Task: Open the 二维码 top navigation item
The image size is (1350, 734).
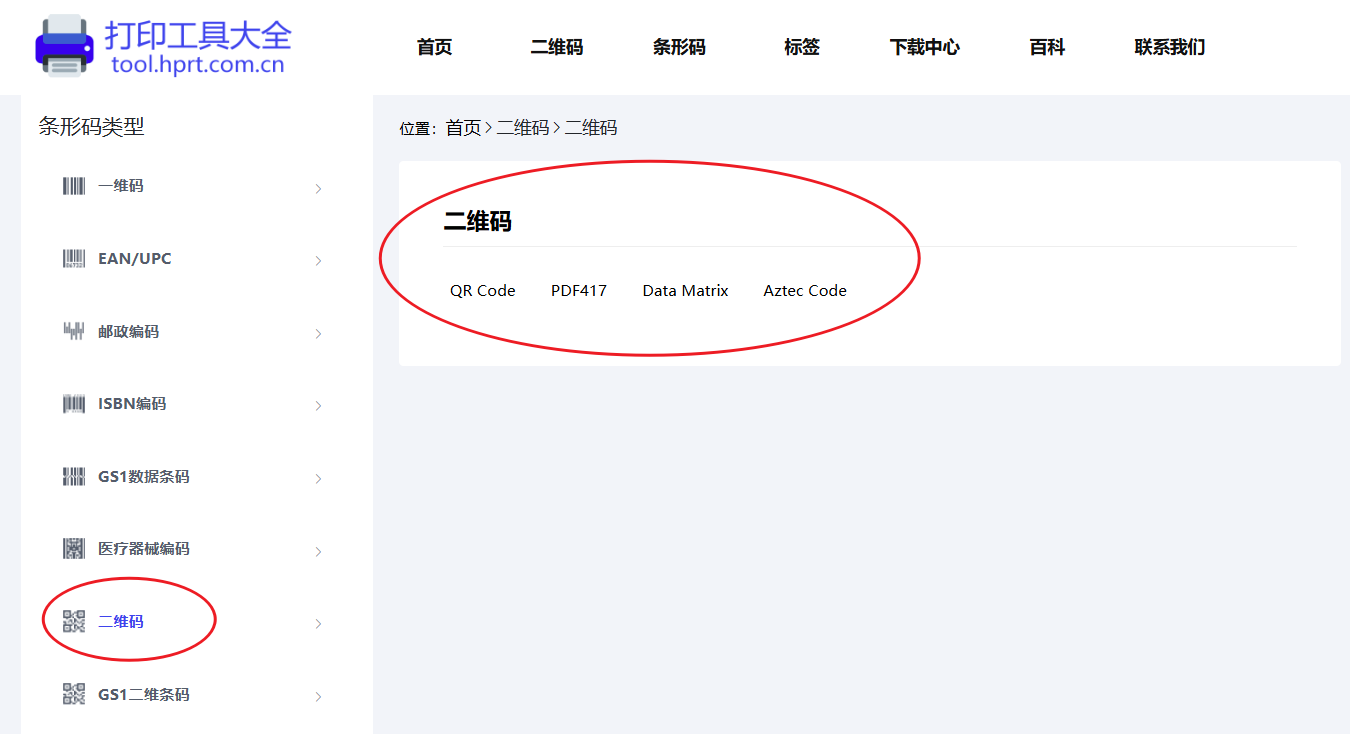Action: 557,47
